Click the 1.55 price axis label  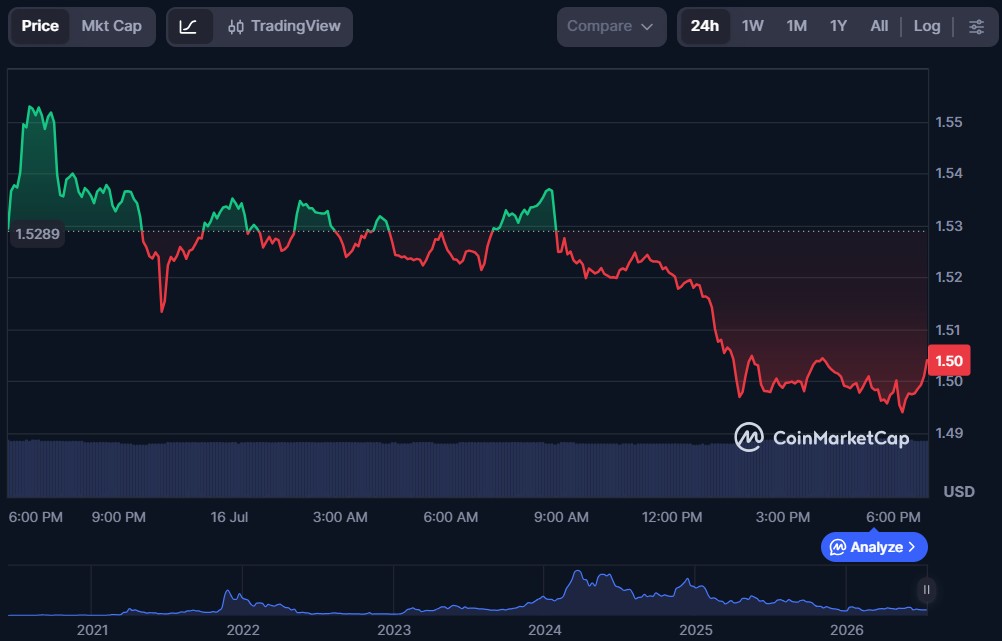pos(948,122)
